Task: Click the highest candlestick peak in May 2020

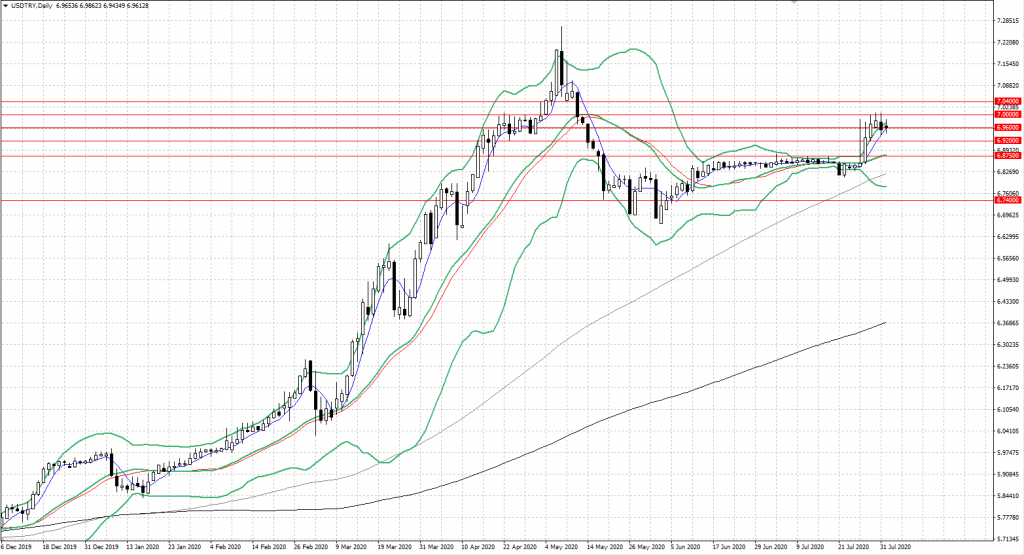Action: (561, 28)
